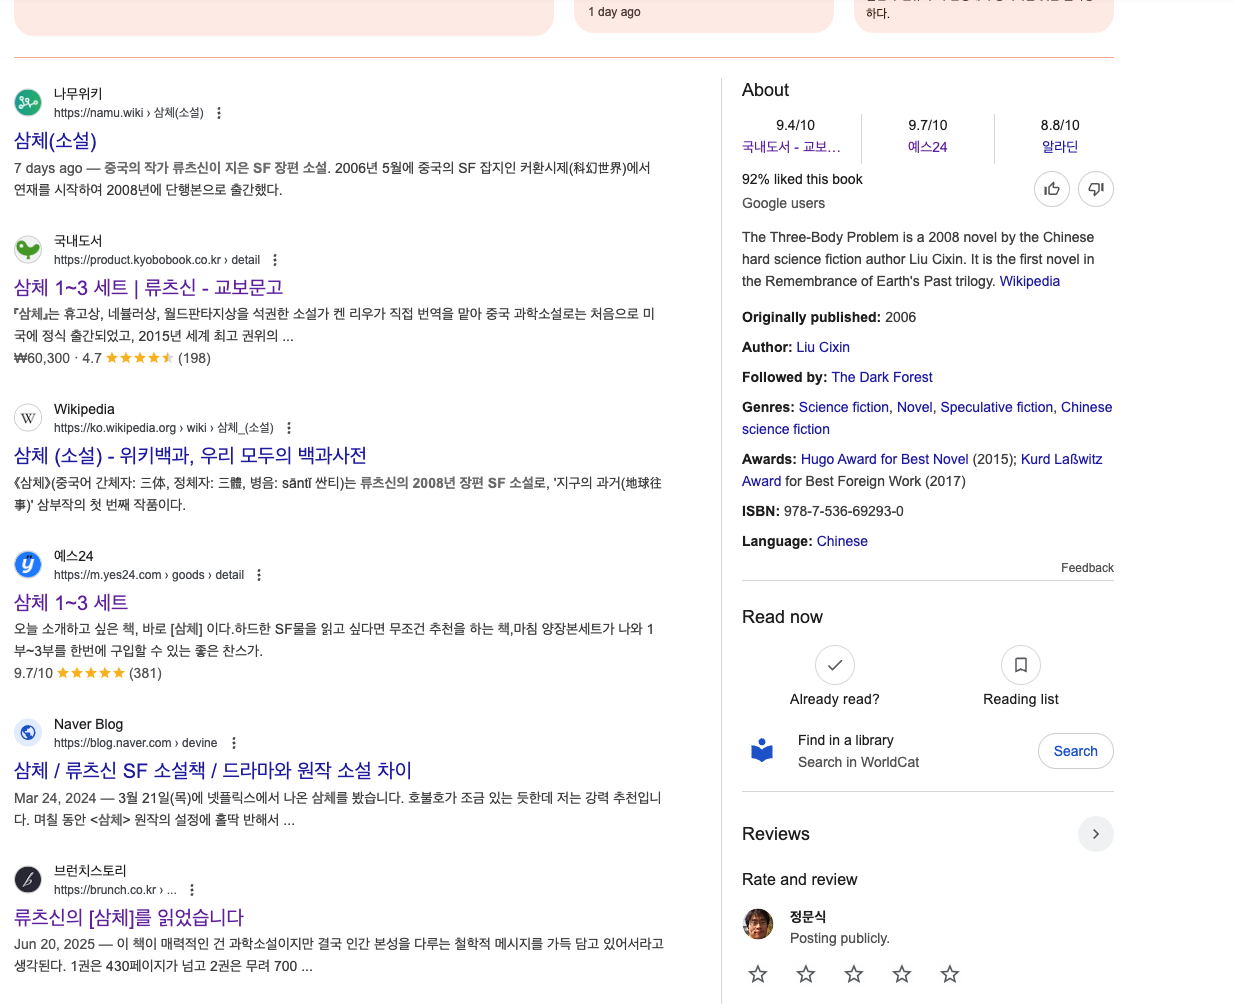1234x1004 pixels.
Task: Click the Search in WorldCat button
Action: point(1076,751)
